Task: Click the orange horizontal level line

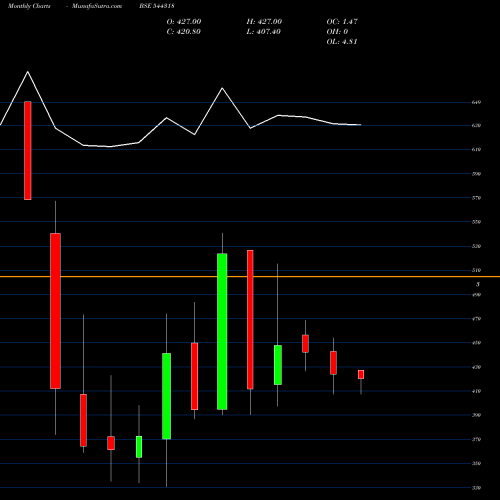Action: (250, 277)
